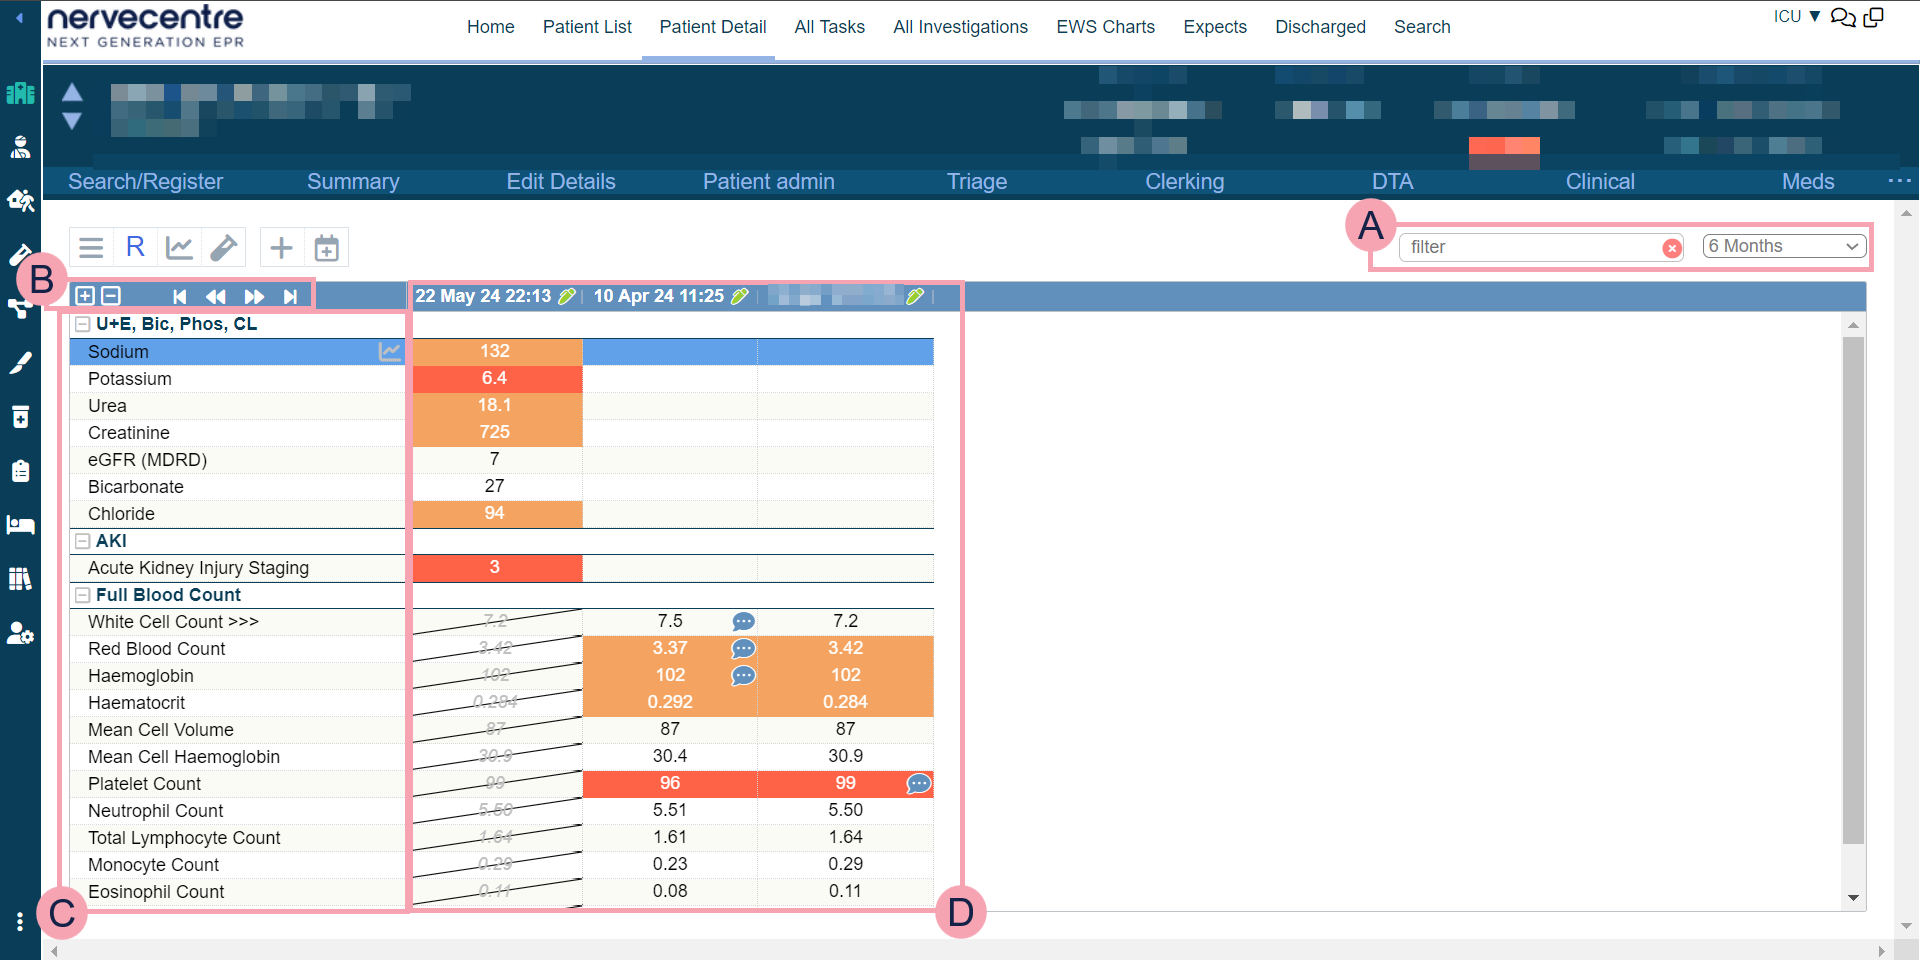
Task: Click the pencil edit icon in toolbar
Action: click(x=223, y=247)
